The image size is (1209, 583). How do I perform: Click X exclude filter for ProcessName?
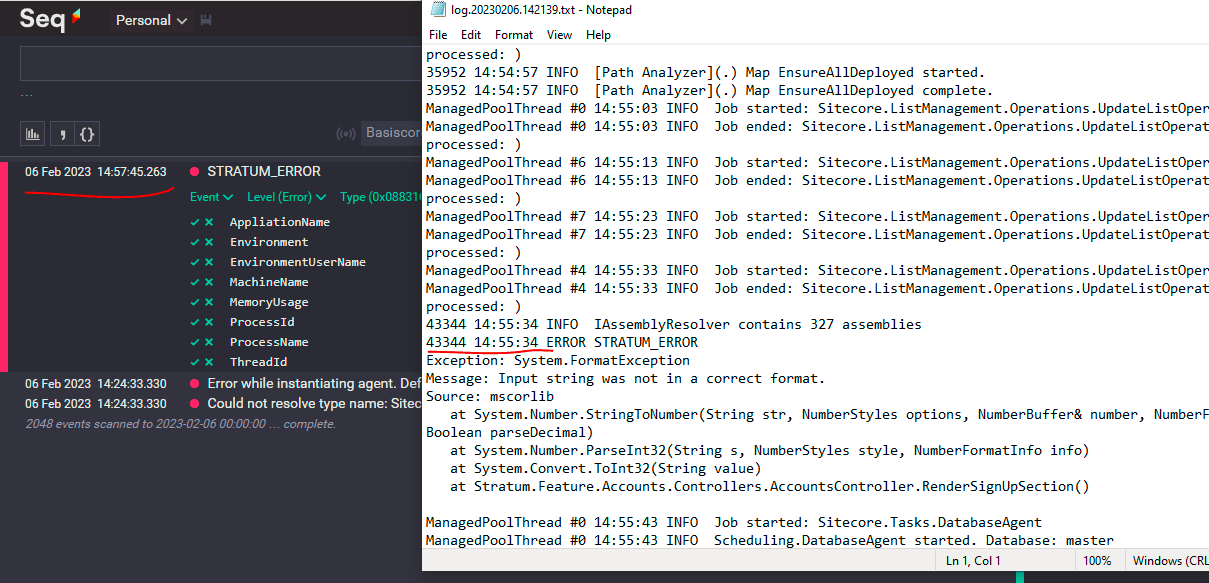[209, 342]
